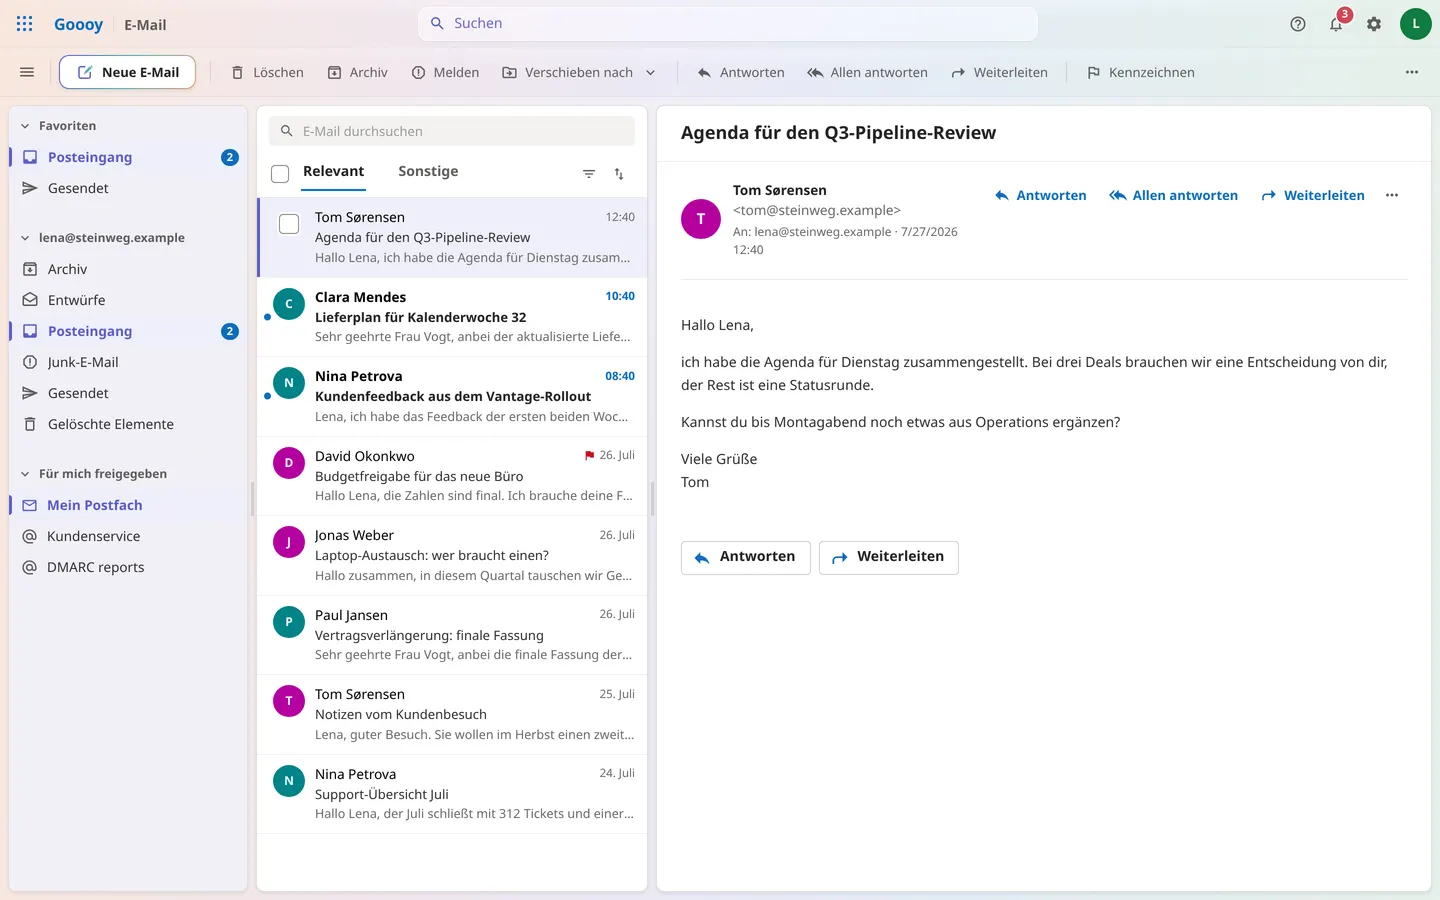Image resolution: width=1440 pixels, height=900 pixels.
Task: Open Posteingang under Favoriten
Action: pyautogui.click(x=128, y=157)
